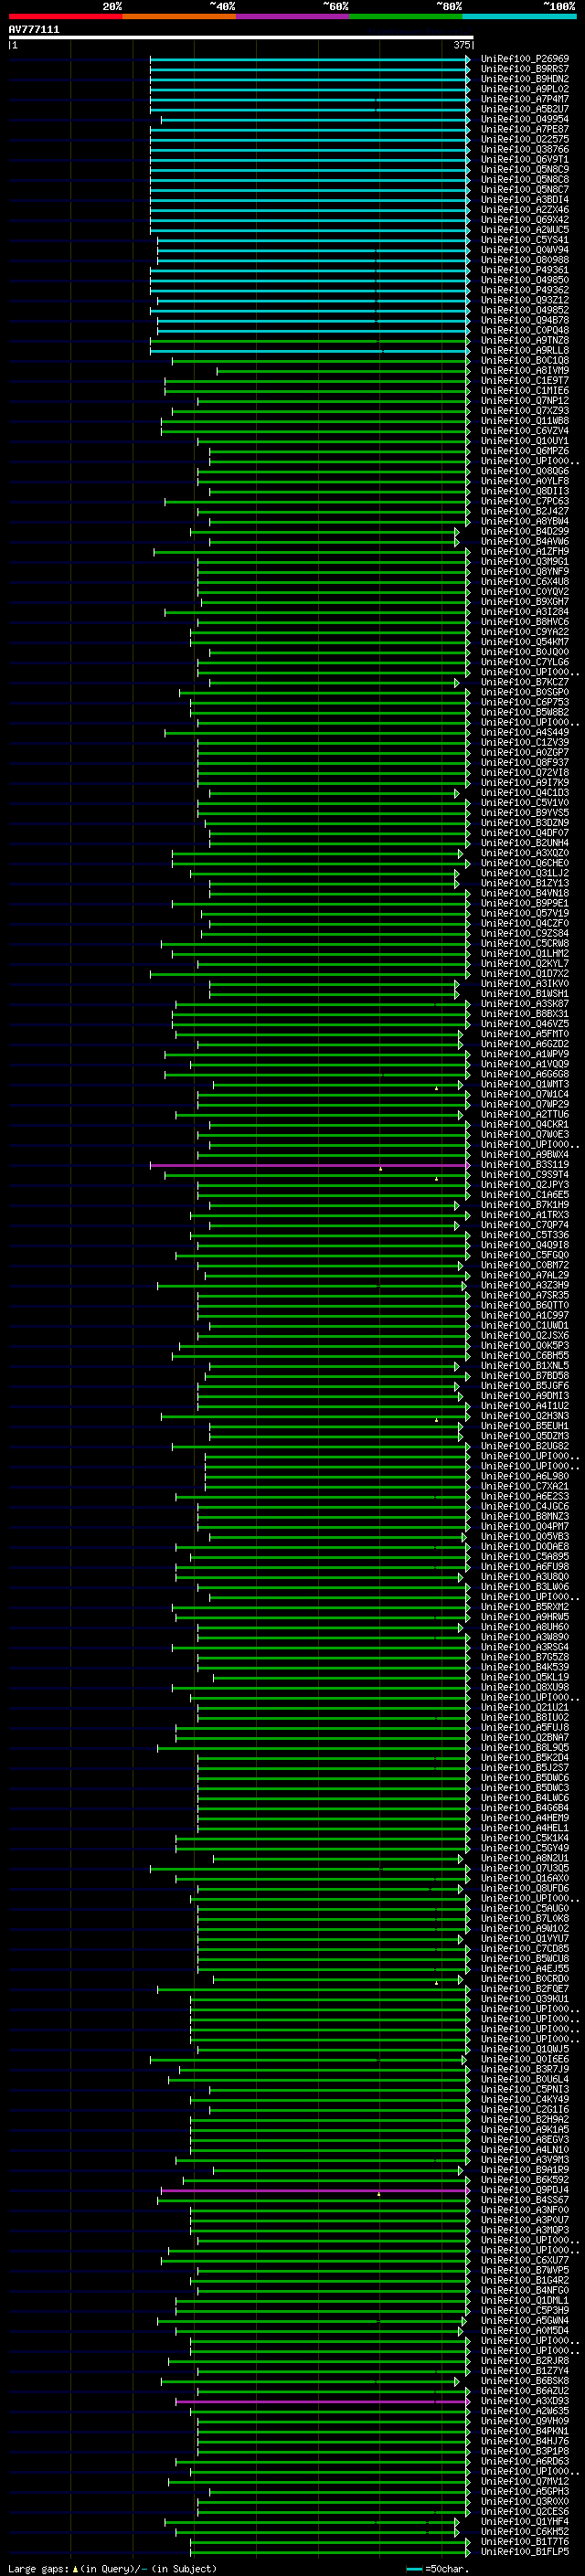Select UniRef100_C5FGQ0 label
The width and height of the screenshot is (585, 2576).
pyautogui.click(x=525, y=1255)
